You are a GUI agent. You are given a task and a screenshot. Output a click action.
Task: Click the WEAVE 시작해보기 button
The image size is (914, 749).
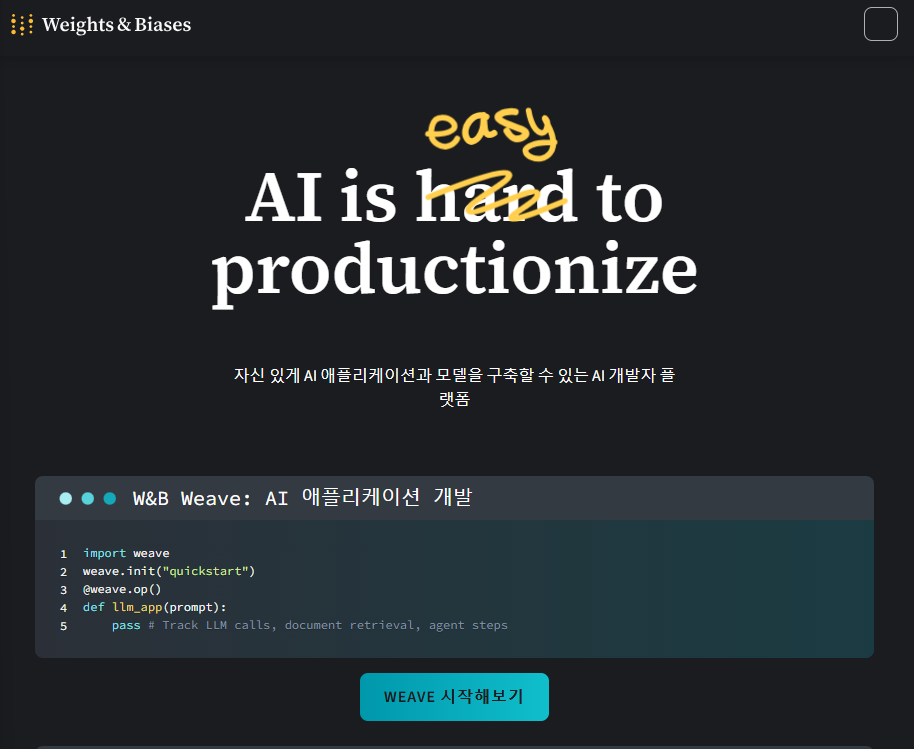(454, 697)
